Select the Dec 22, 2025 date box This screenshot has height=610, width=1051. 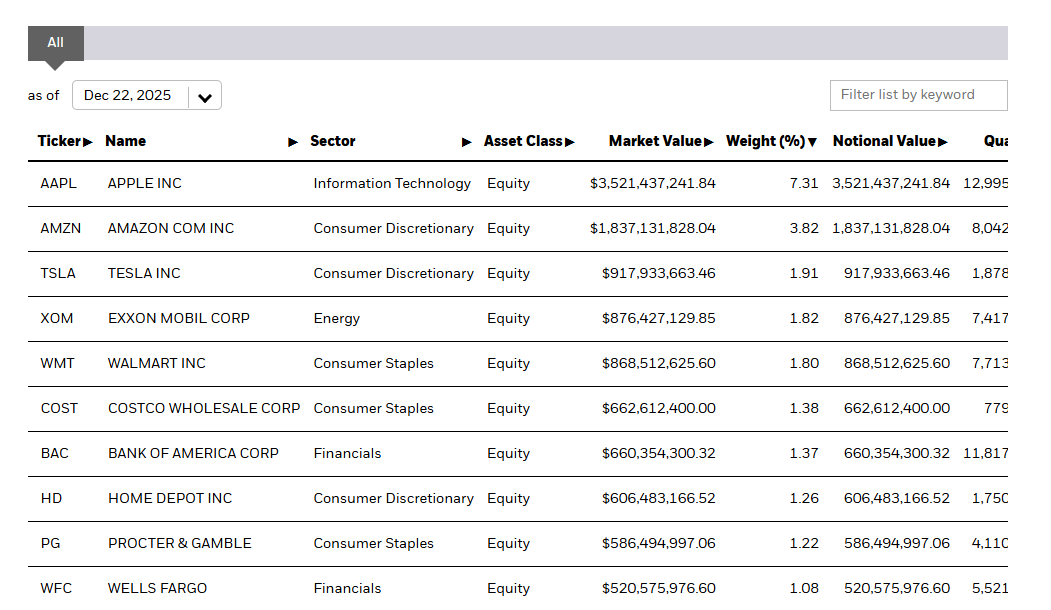point(128,96)
